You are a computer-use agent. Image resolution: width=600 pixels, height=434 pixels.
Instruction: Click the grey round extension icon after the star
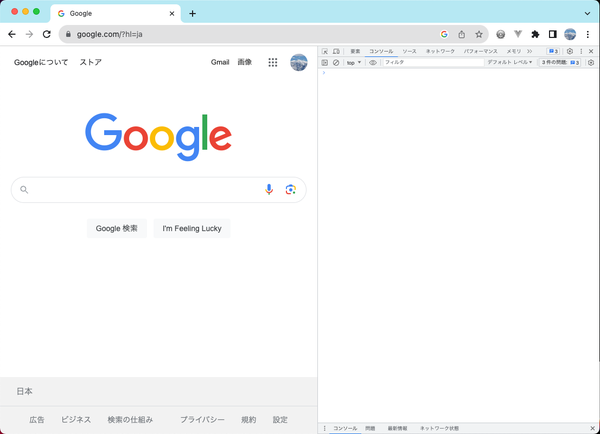(x=500, y=34)
